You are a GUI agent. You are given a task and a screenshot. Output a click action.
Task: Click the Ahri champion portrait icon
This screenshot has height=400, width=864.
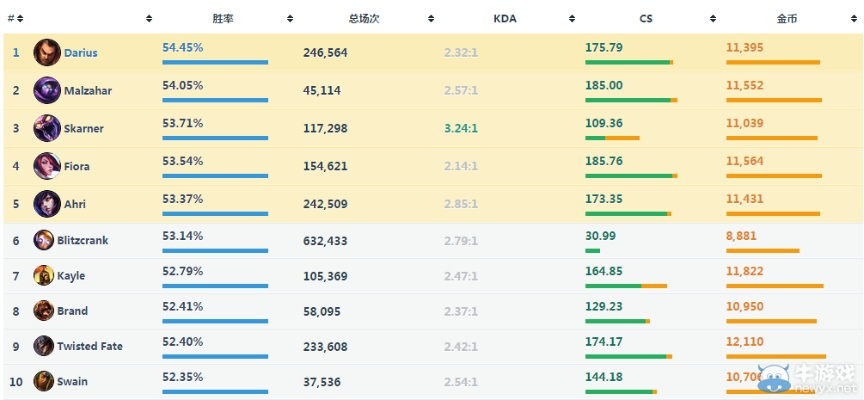click(x=47, y=203)
